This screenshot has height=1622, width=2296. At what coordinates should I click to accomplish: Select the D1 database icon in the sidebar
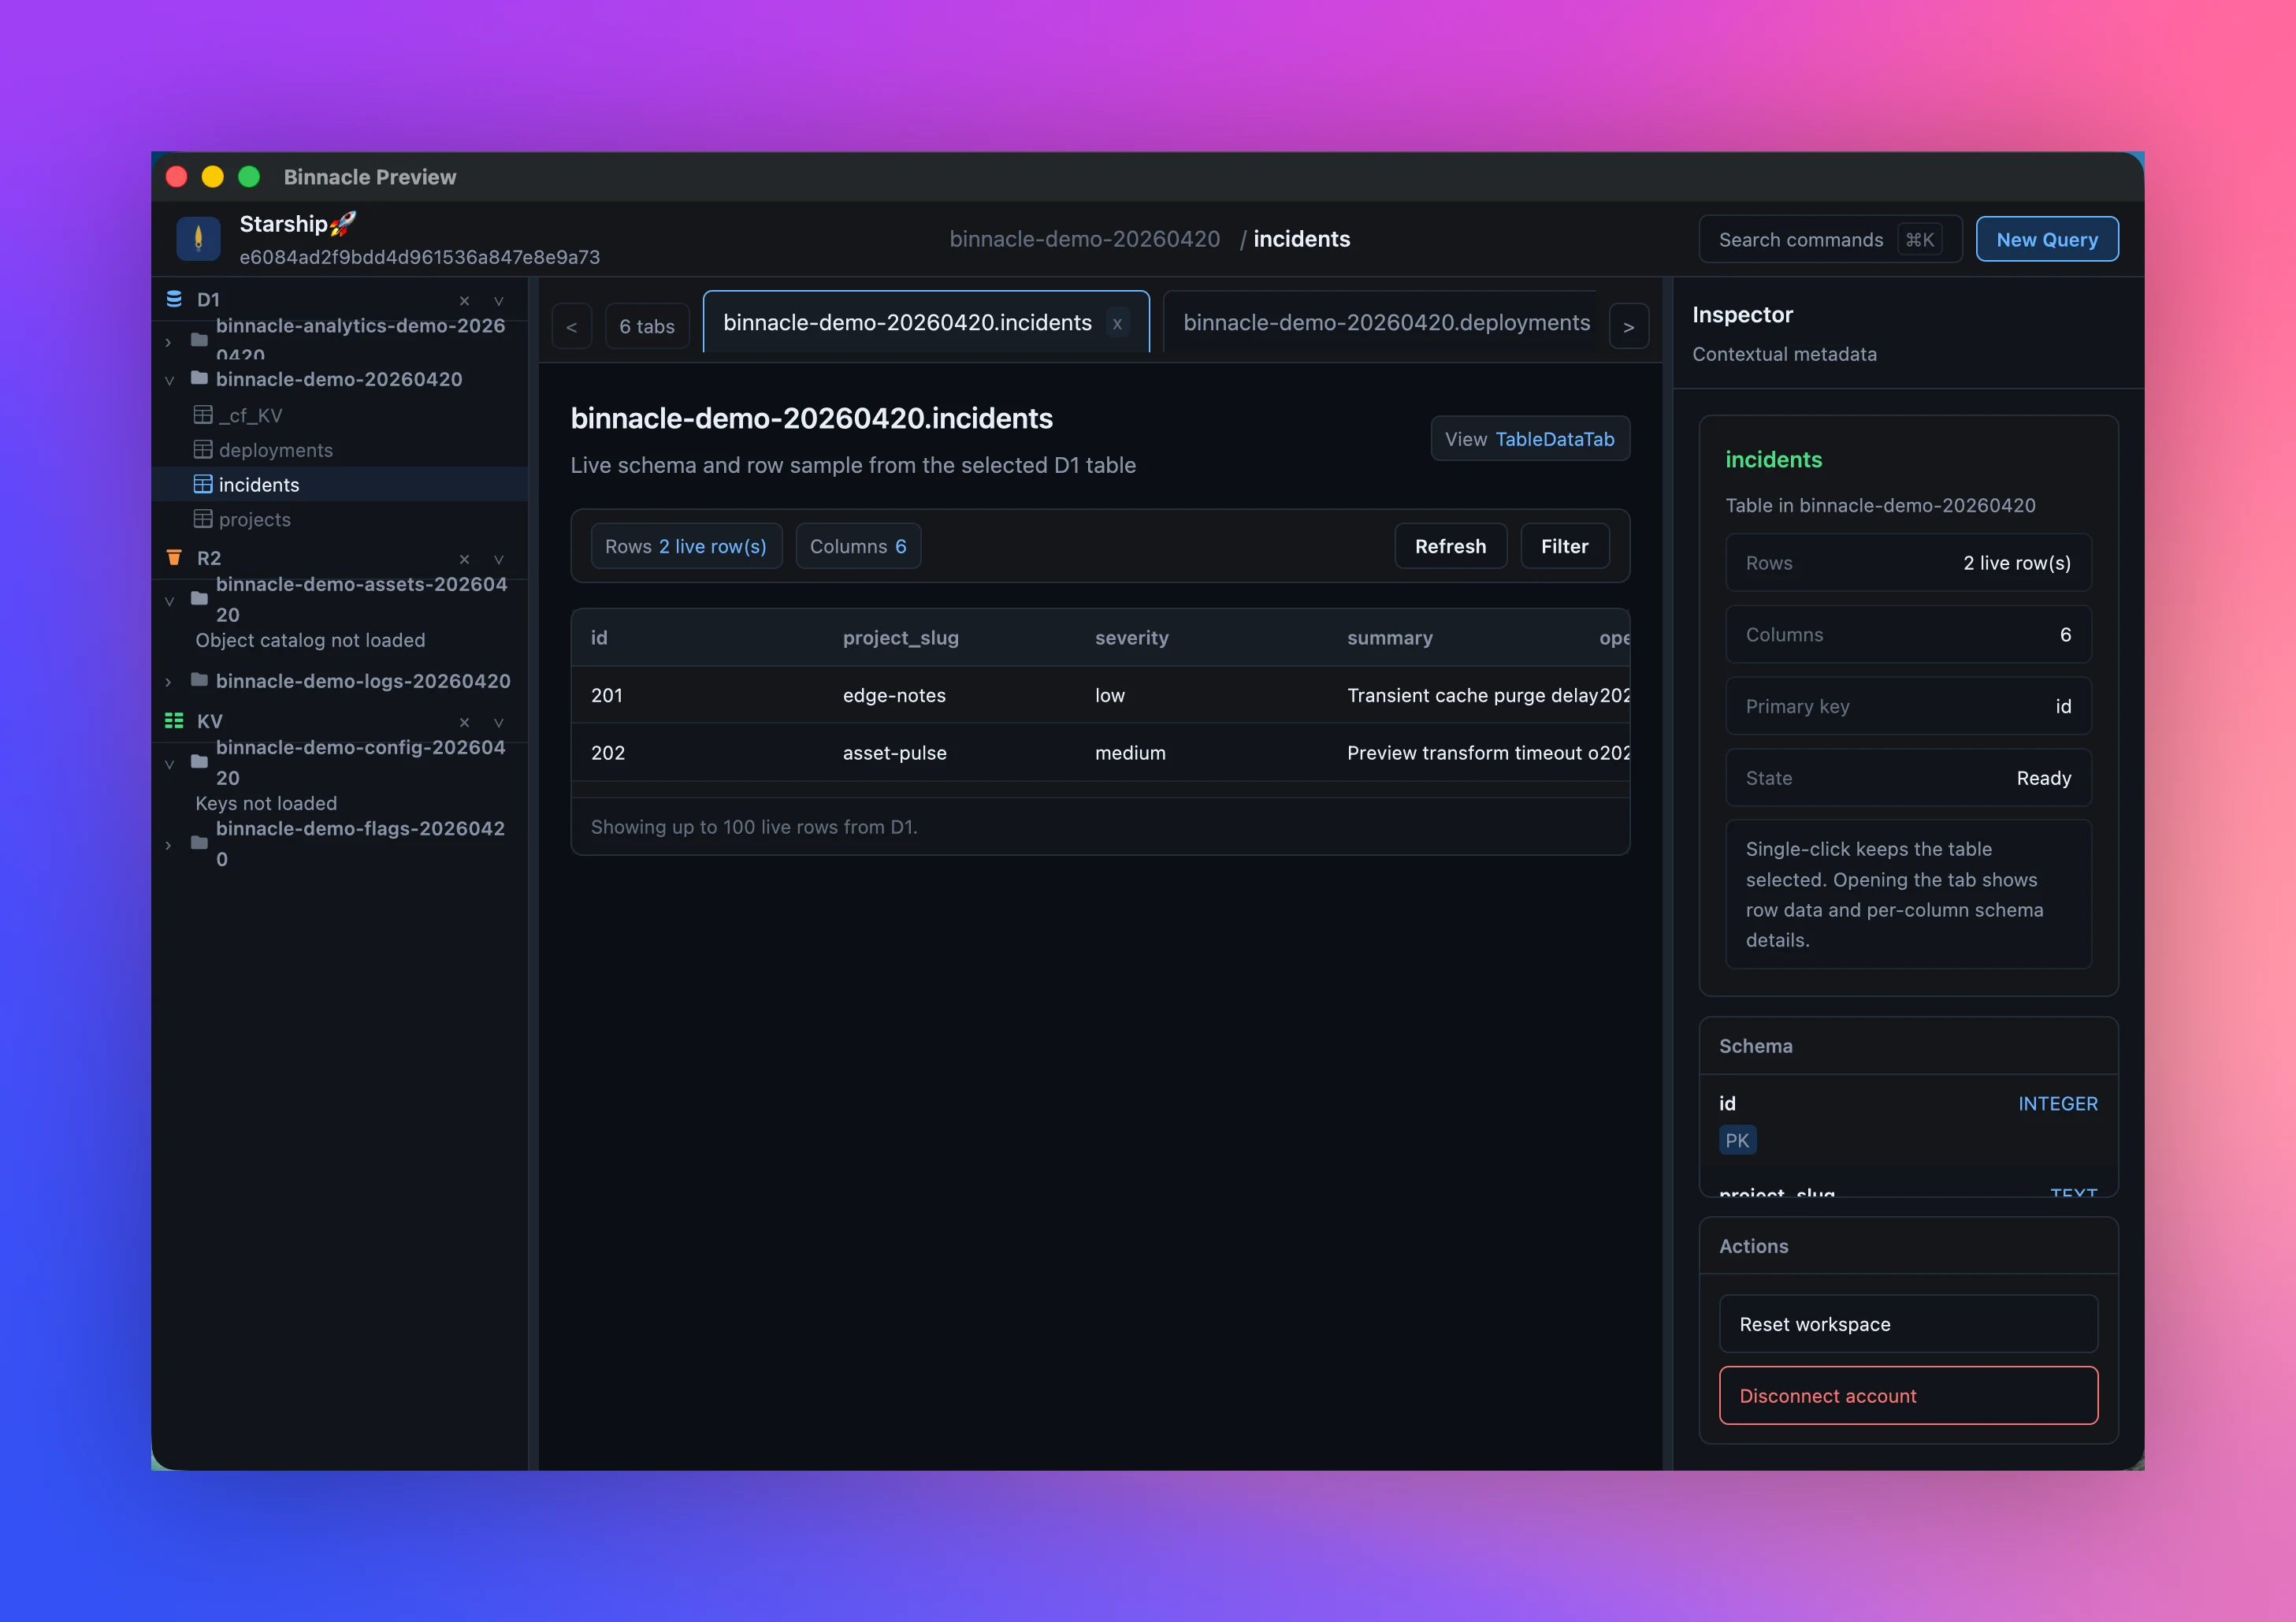pyautogui.click(x=176, y=299)
